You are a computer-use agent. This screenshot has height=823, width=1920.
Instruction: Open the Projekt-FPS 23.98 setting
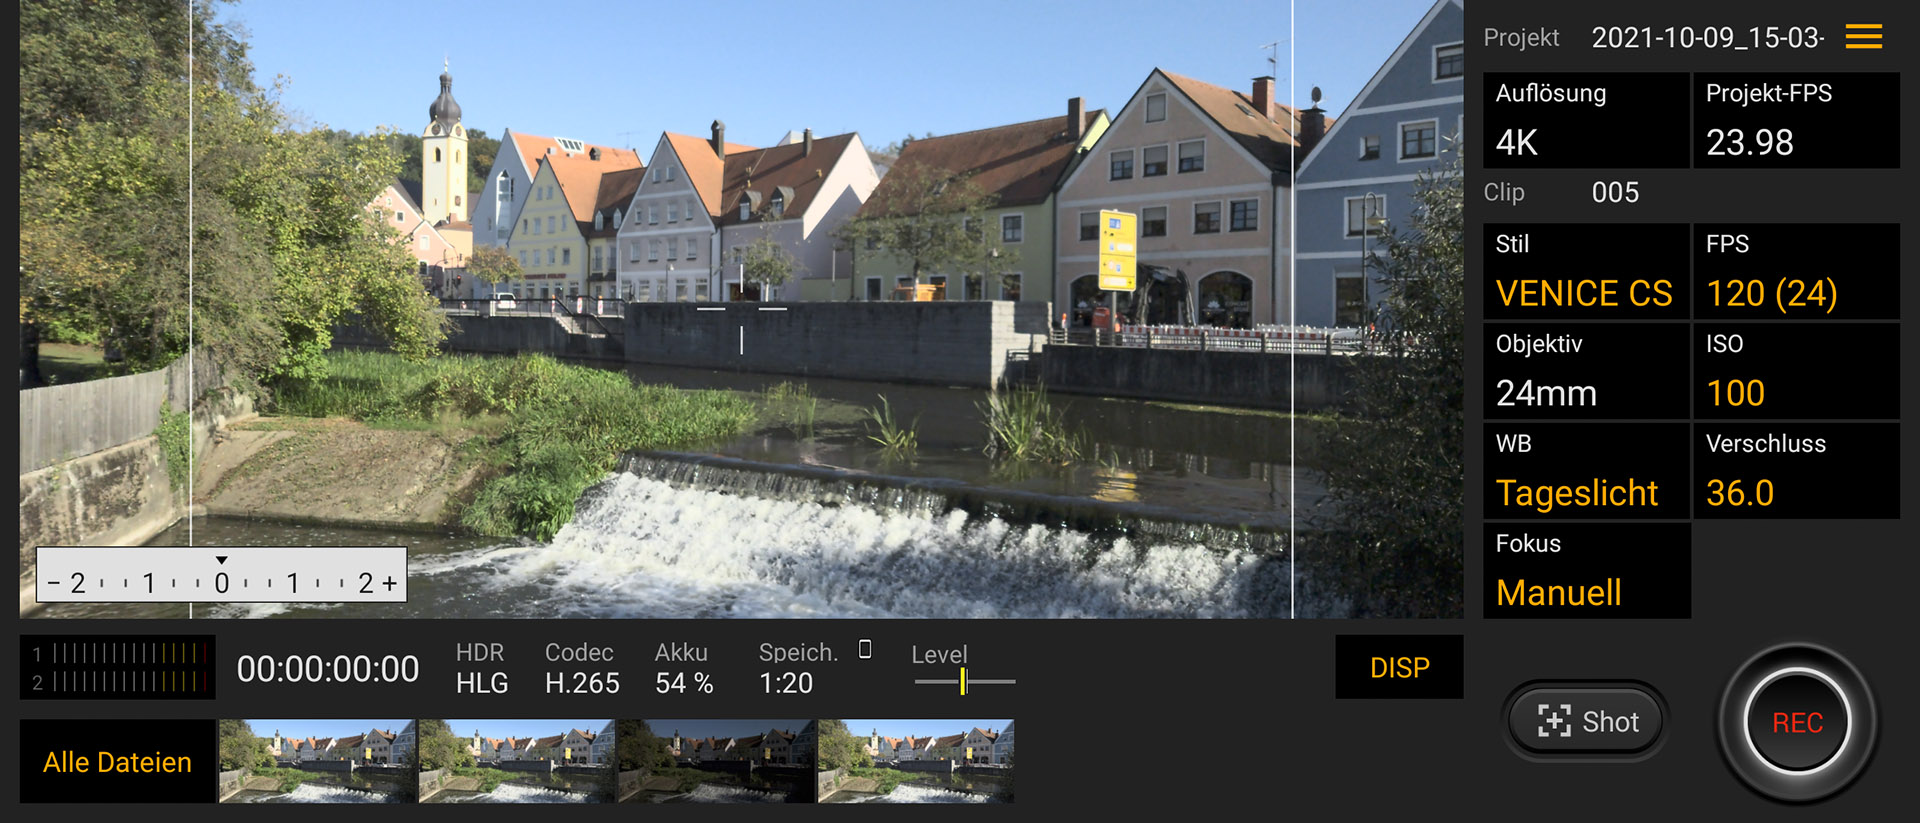coord(1795,120)
